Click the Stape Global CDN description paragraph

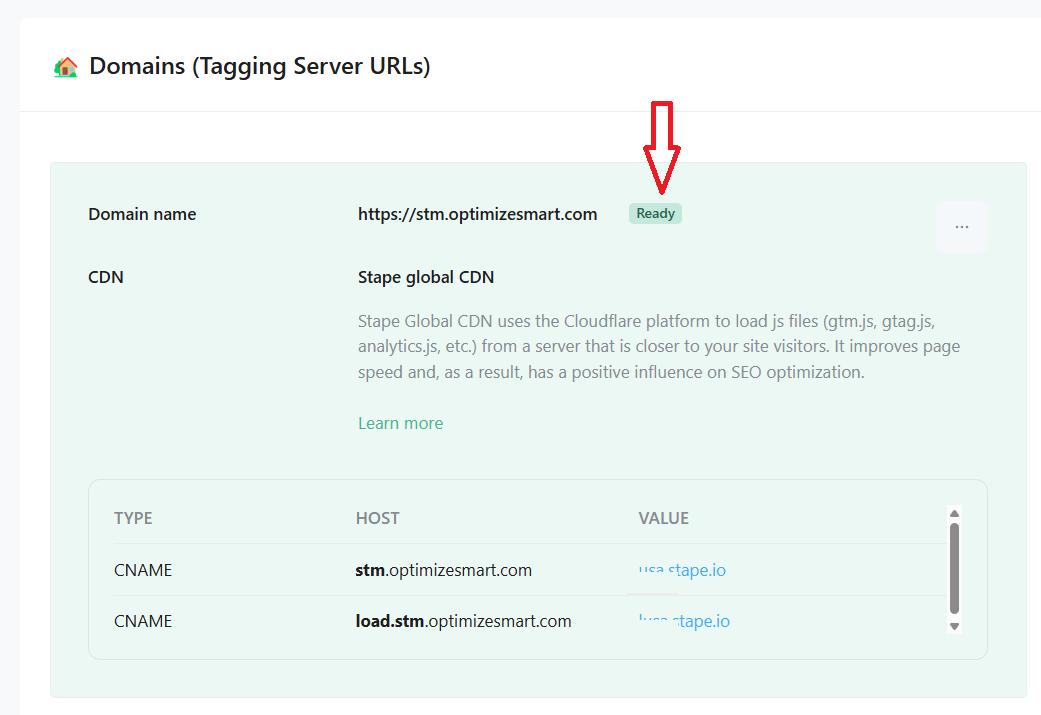pos(659,347)
